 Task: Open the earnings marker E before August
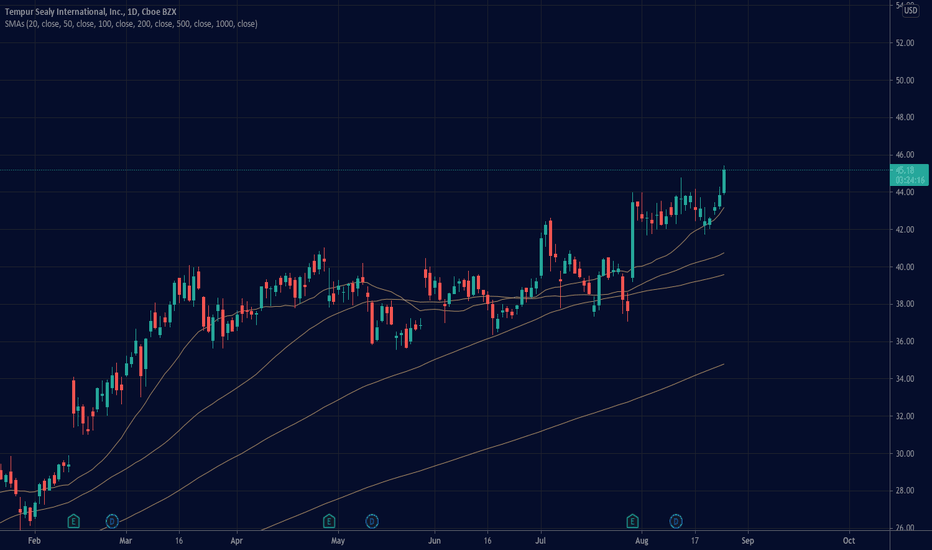632,521
